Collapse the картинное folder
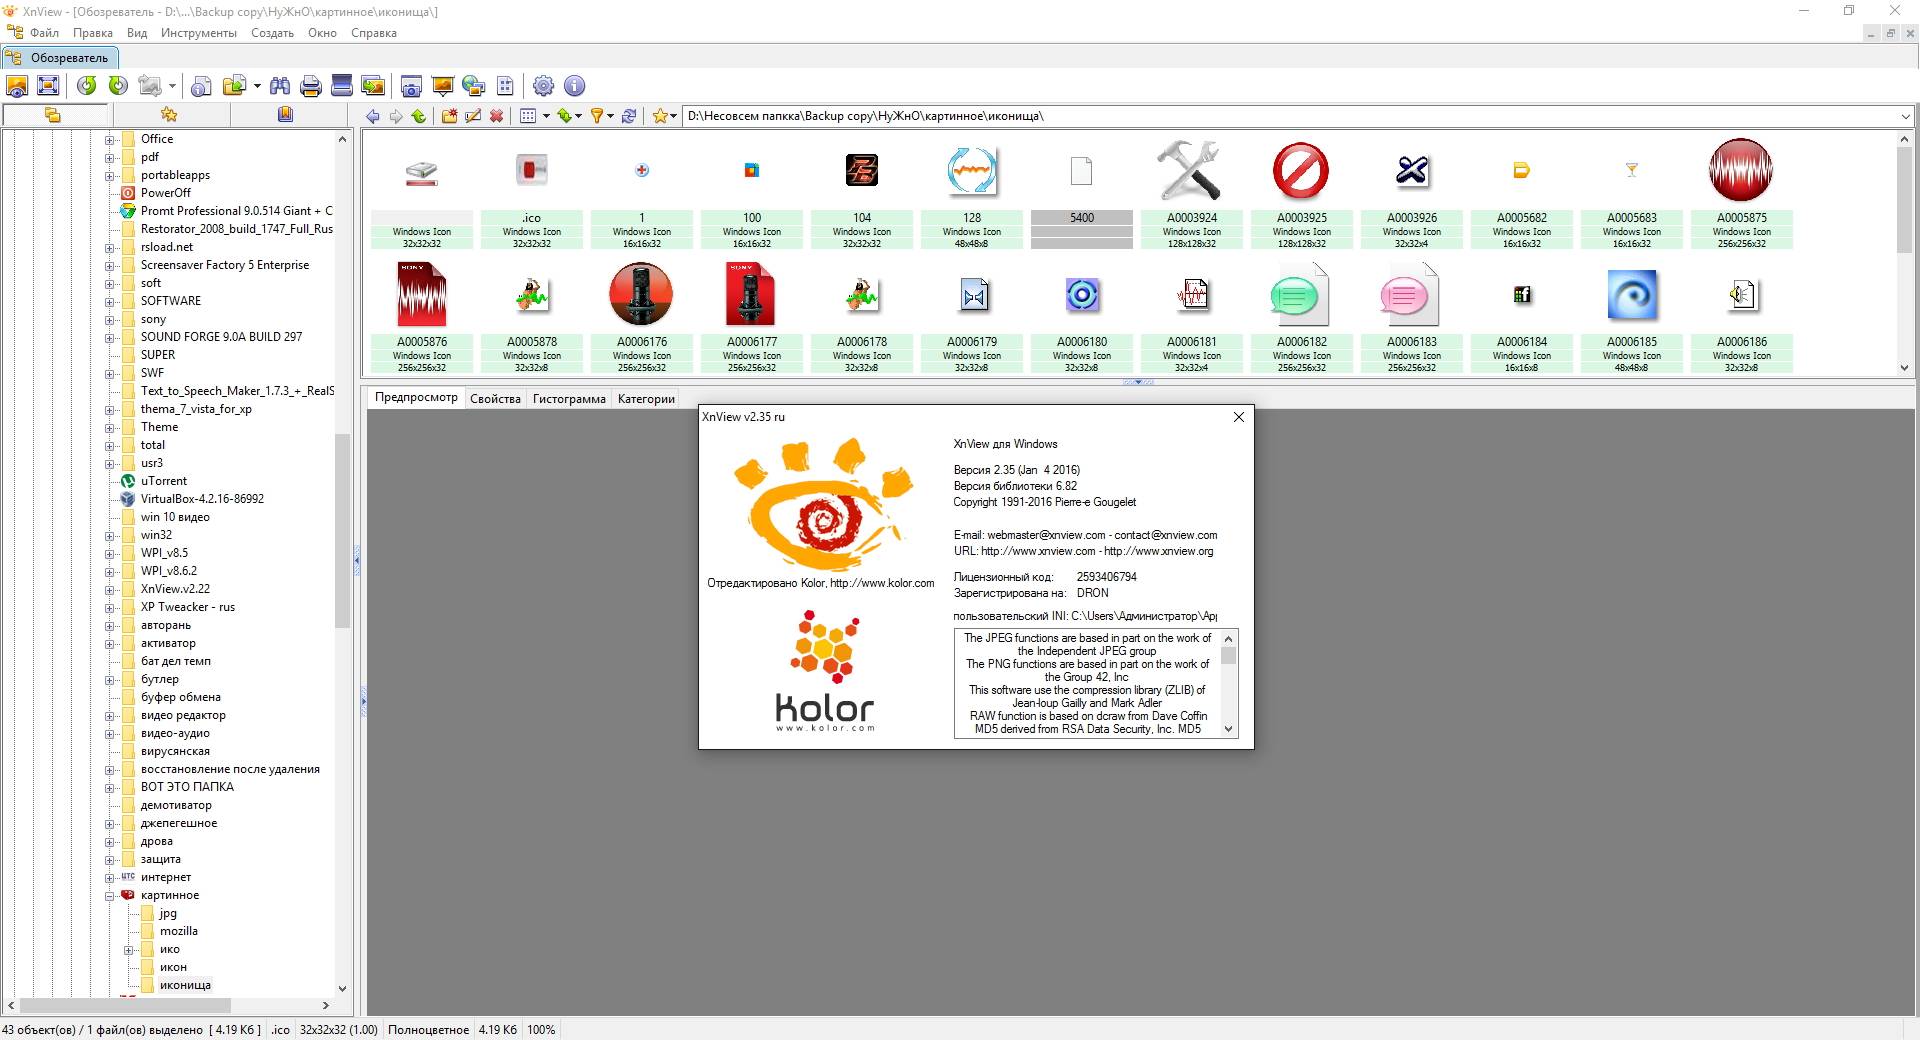1920x1040 pixels. 110,896
